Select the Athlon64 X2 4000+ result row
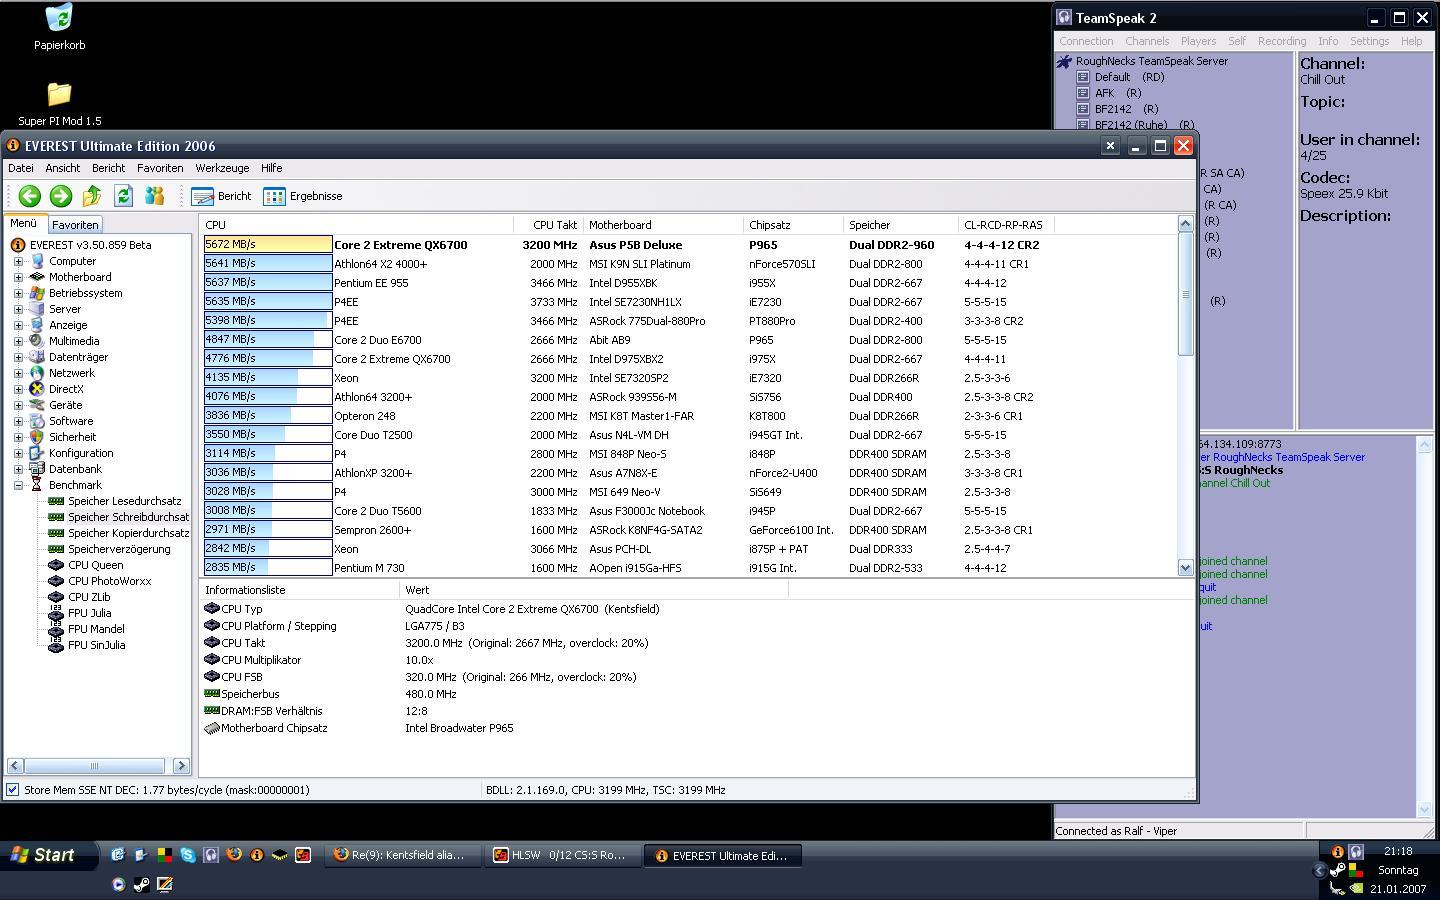Viewport: 1440px width, 900px height. [x=690, y=264]
